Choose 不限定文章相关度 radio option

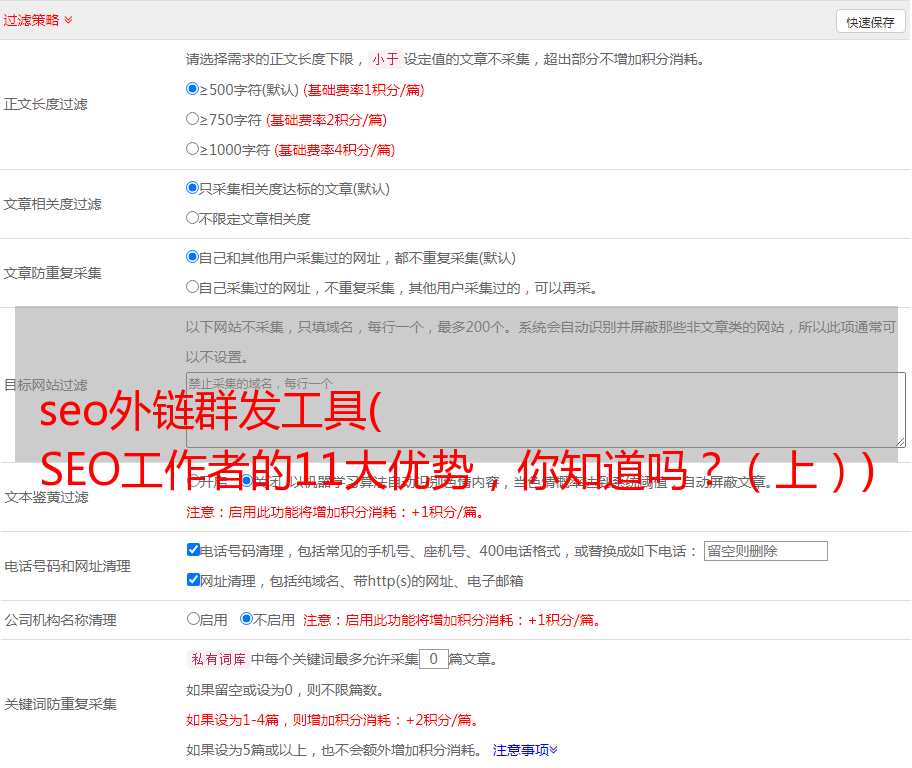[192, 218]
